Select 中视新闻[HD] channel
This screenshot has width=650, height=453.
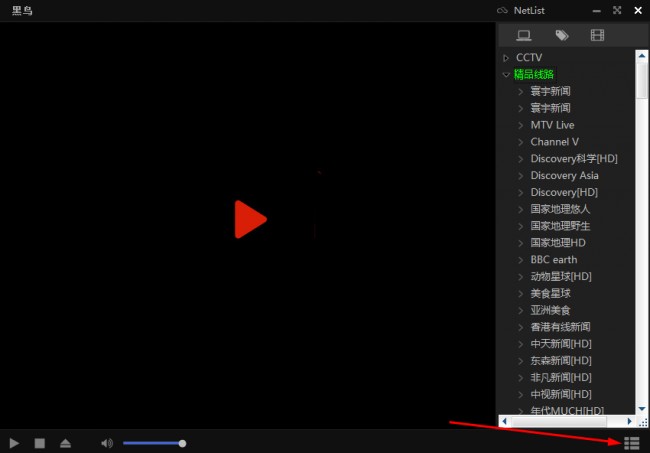click(561, 394)
